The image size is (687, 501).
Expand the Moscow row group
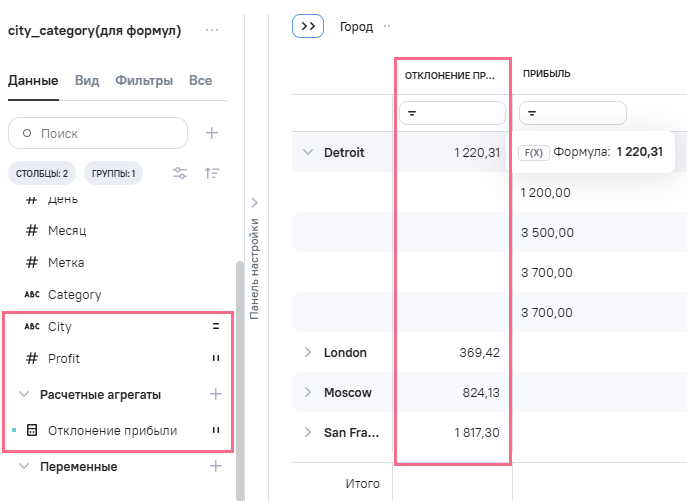click(x=308, y=392)
